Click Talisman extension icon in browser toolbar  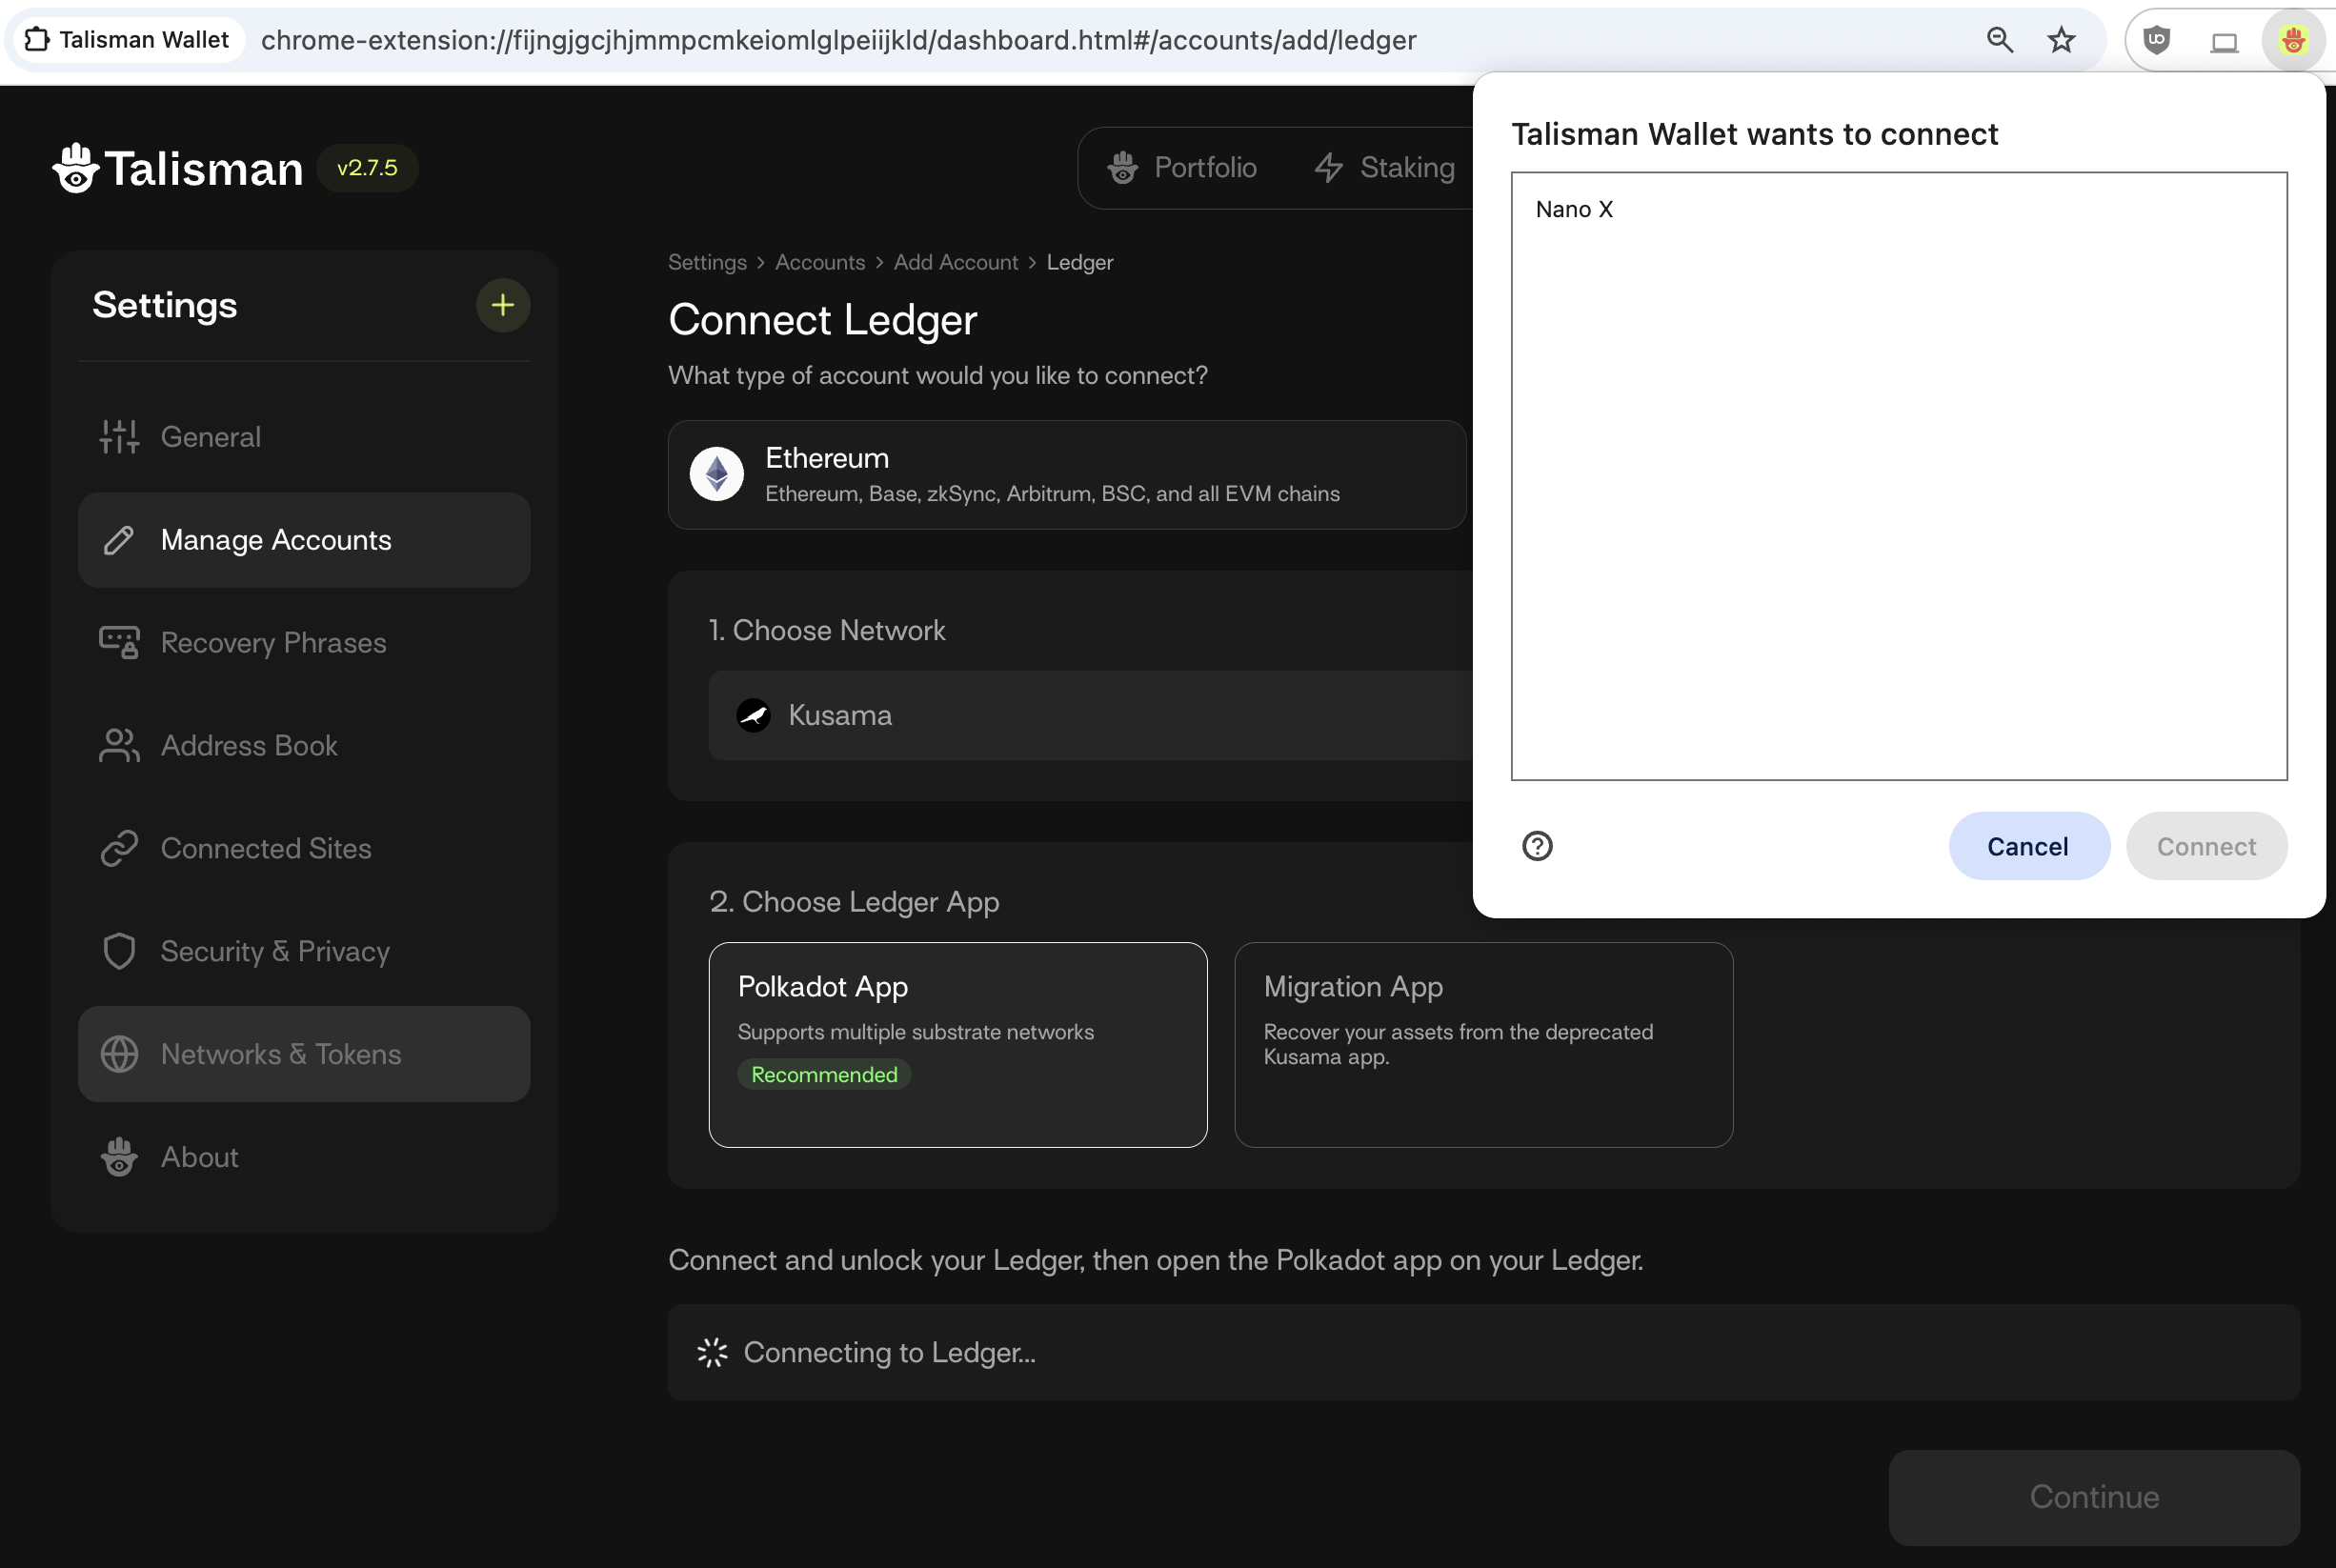coord(2293,41)
